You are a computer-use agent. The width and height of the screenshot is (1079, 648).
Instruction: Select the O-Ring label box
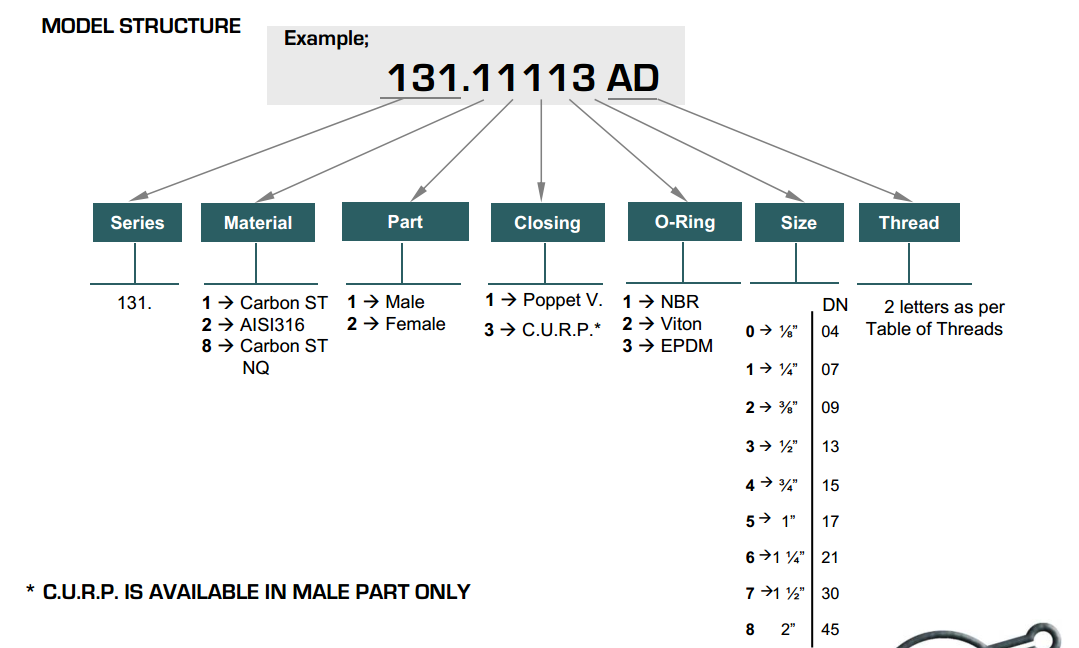coord(684,222)
